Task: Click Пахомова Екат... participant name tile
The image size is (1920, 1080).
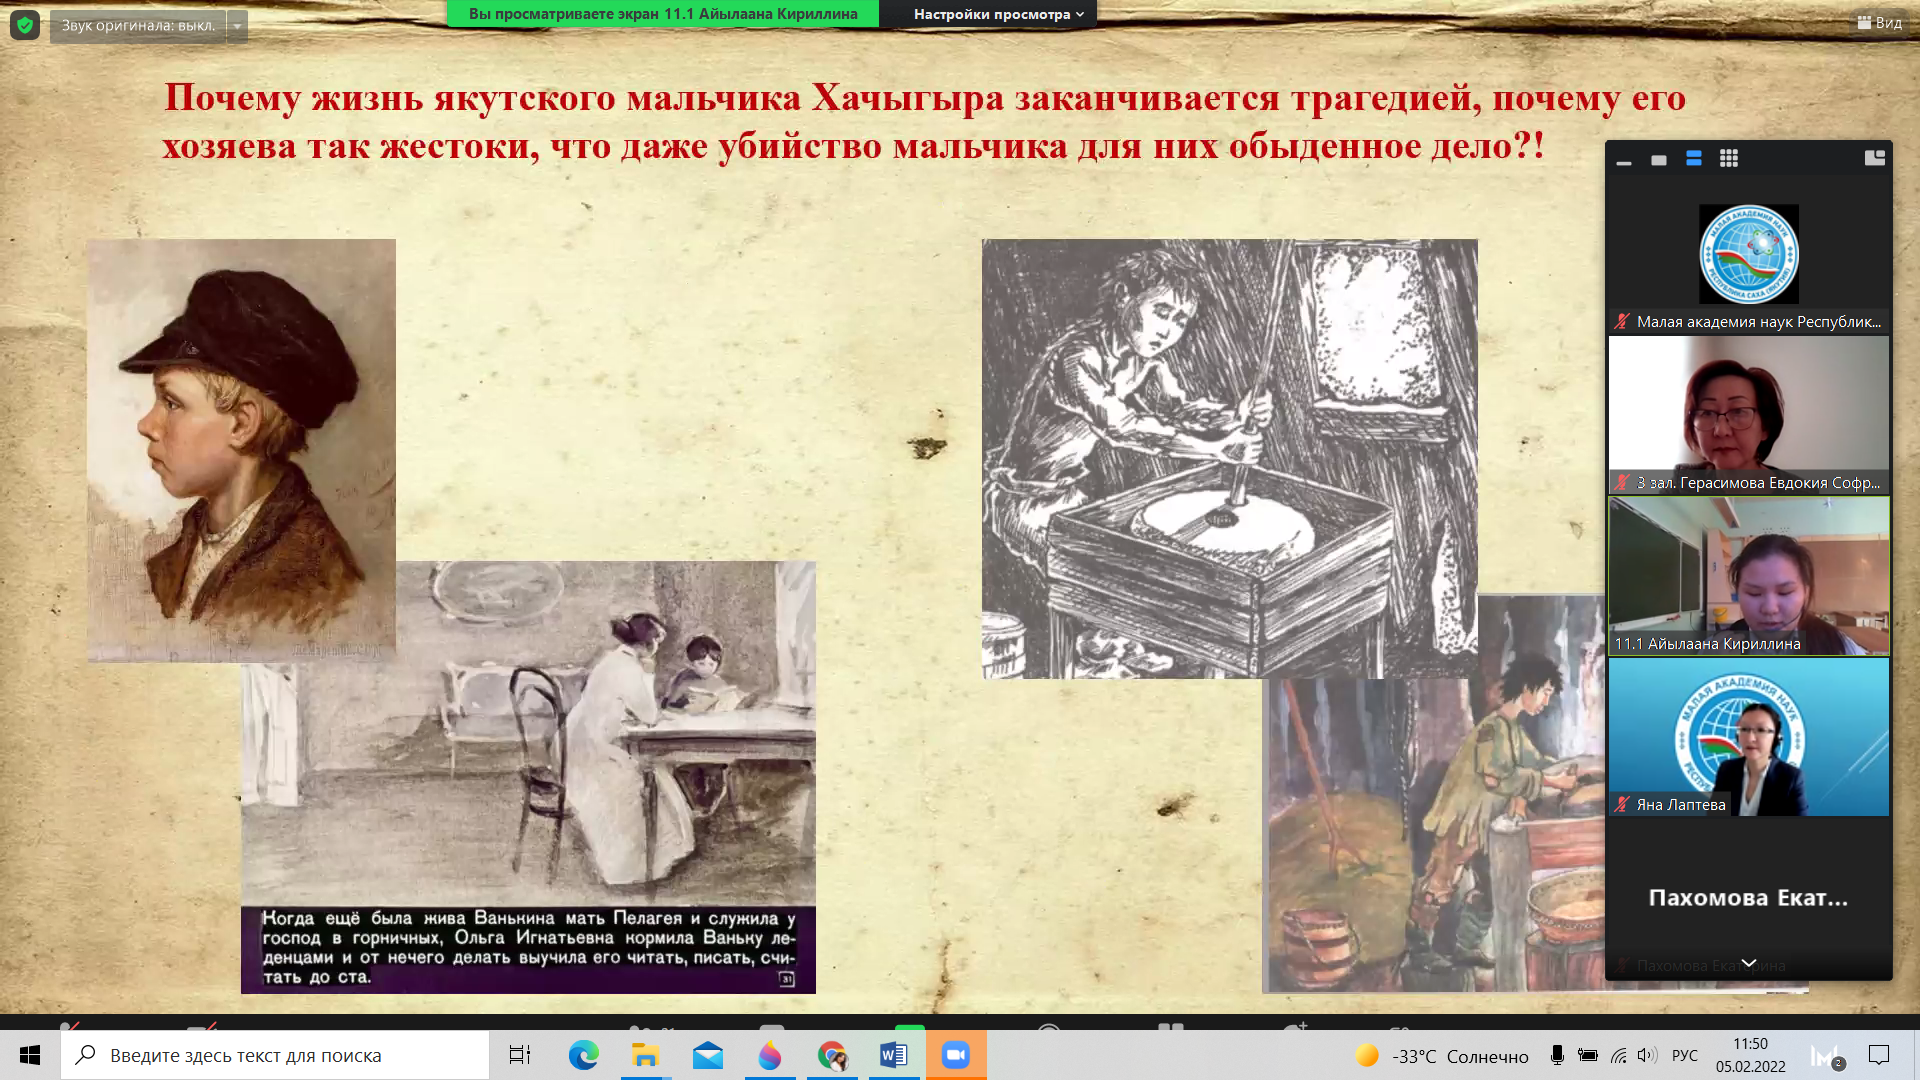Action: pos(1748,898)
